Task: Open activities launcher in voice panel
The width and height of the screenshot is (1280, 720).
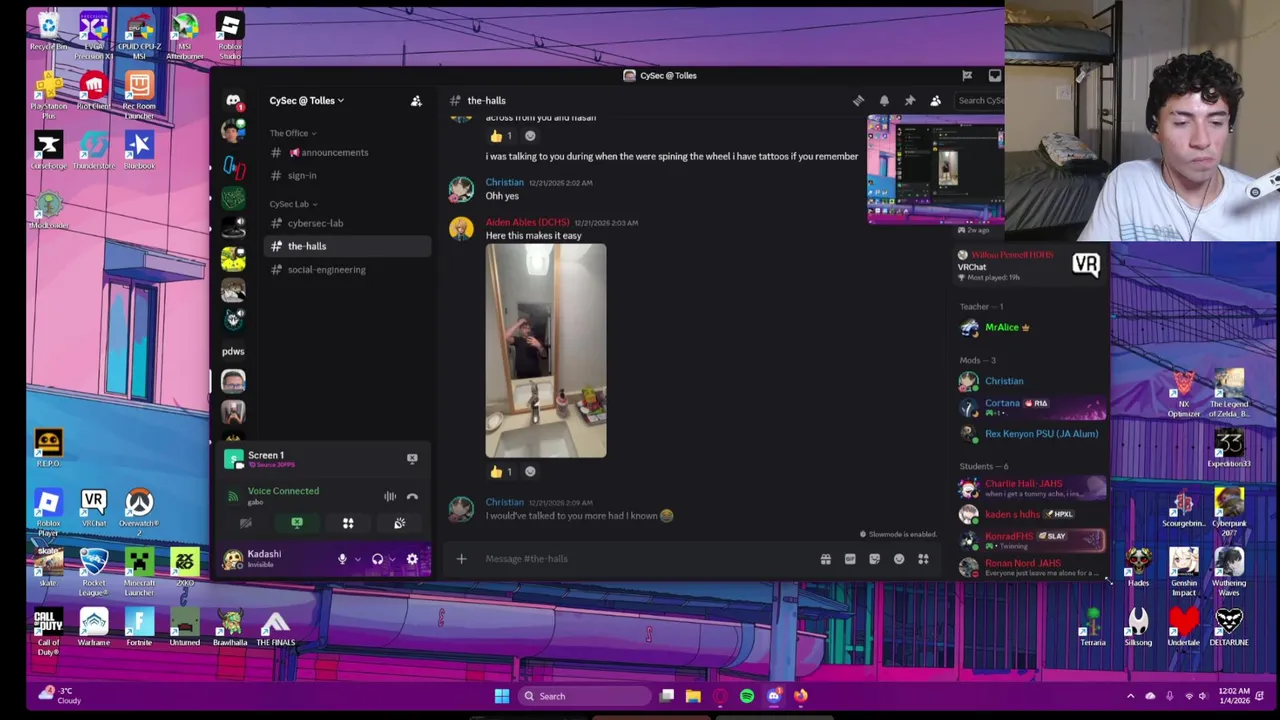Action: pos(348,523)
